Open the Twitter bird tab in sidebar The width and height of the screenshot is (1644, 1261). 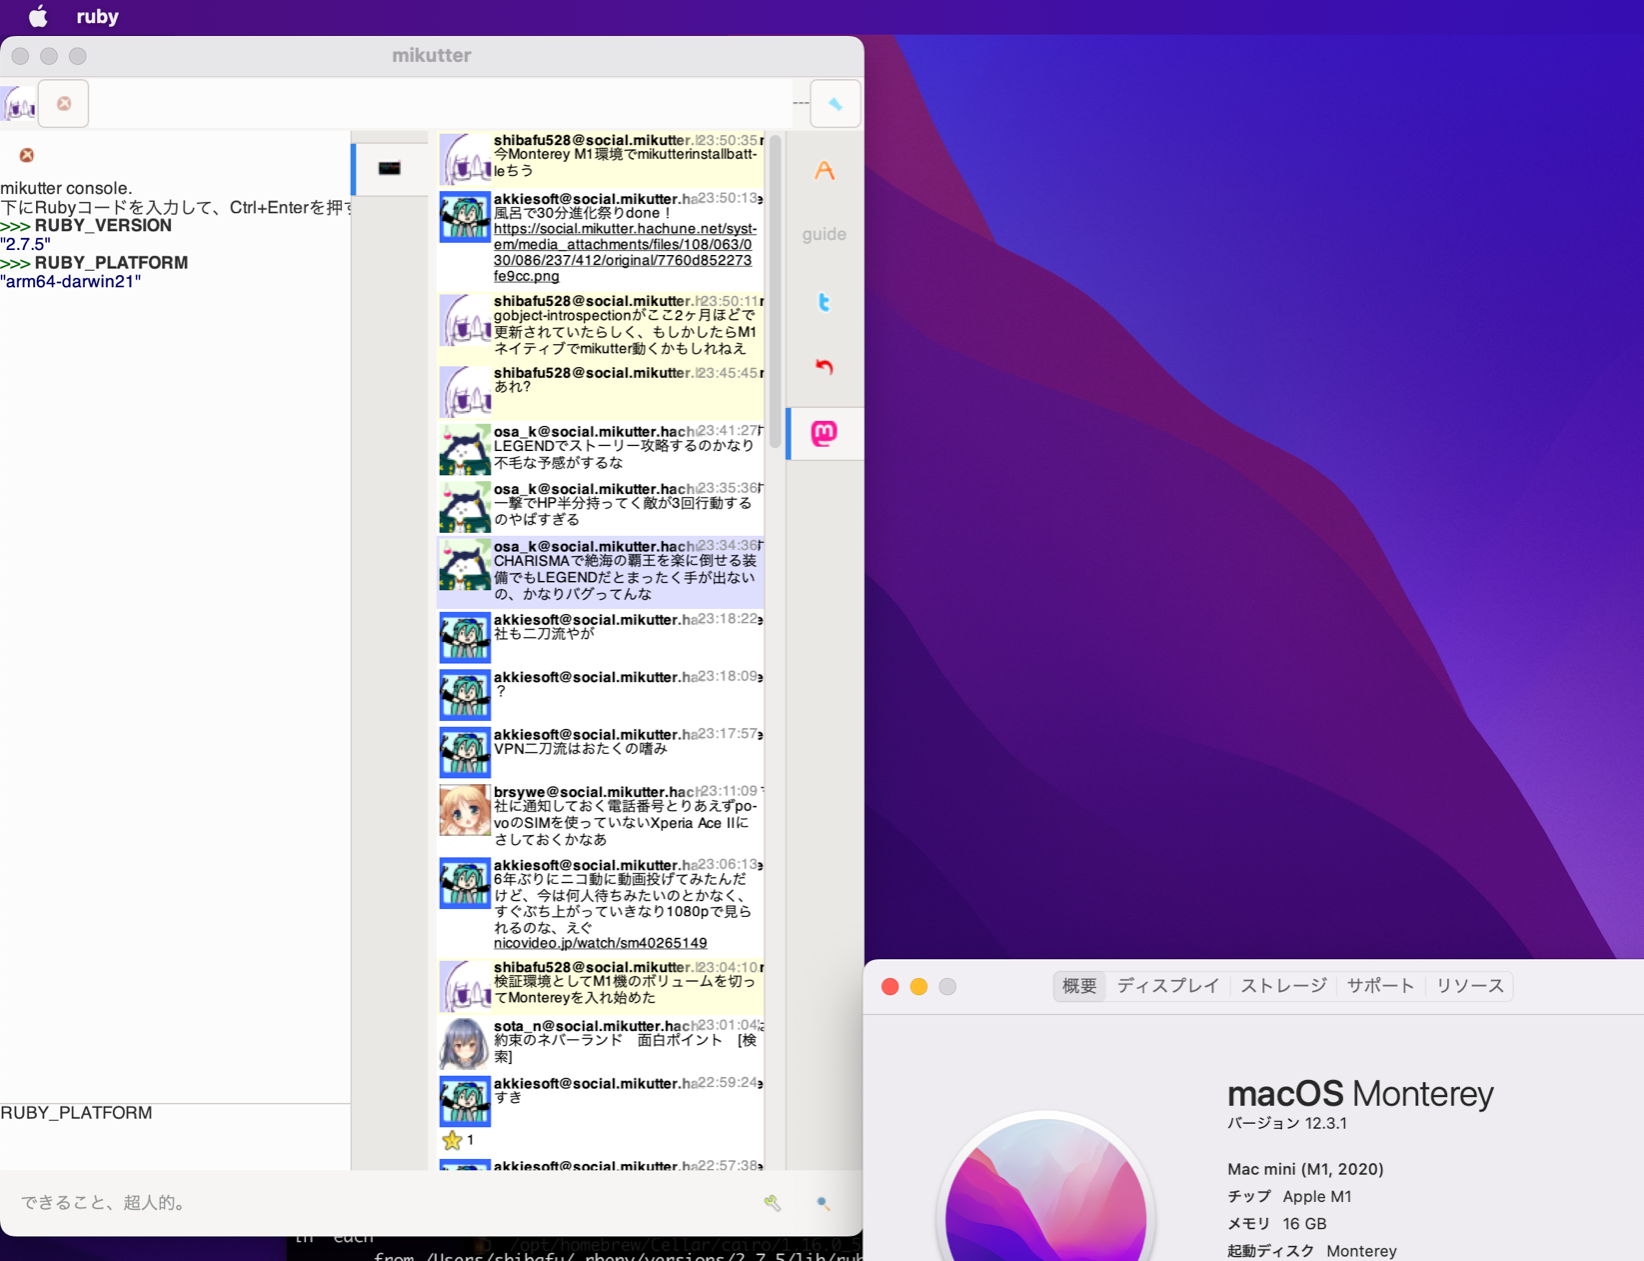[x=824, y=302]
